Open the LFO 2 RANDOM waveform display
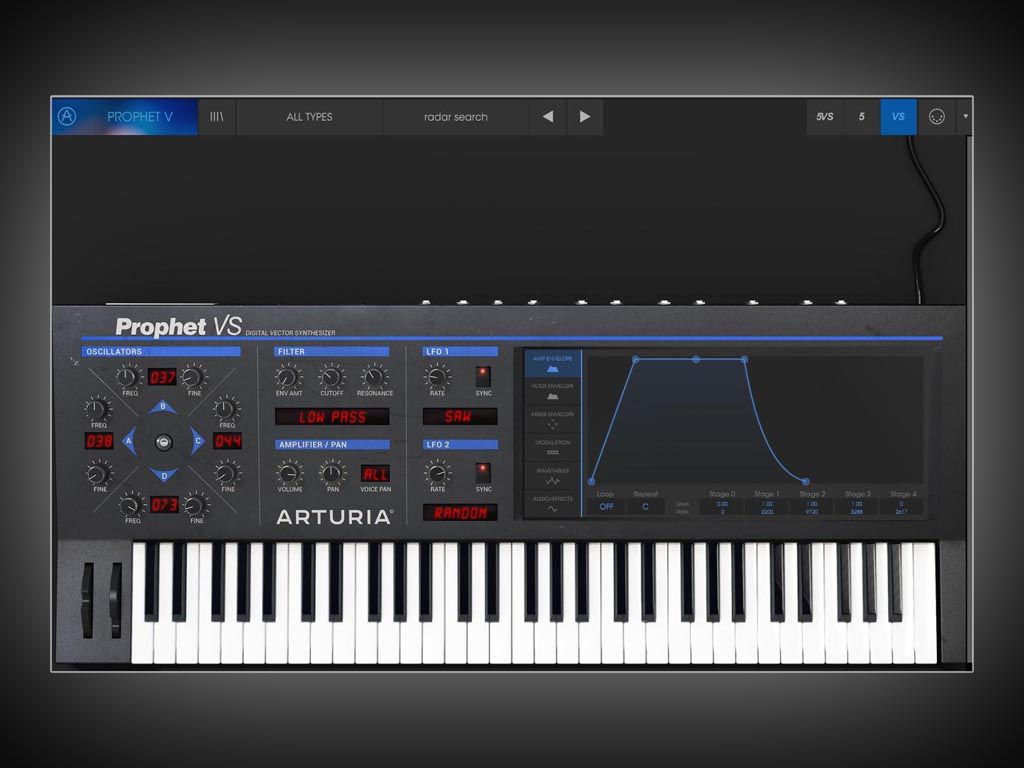1024x768 pixels. [x=460, y=513]
